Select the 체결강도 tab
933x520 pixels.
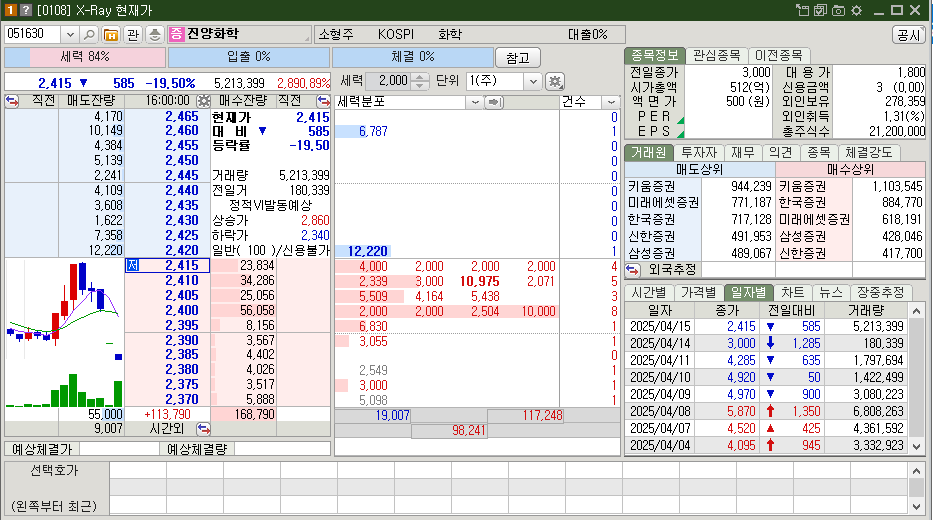point(869,152)
